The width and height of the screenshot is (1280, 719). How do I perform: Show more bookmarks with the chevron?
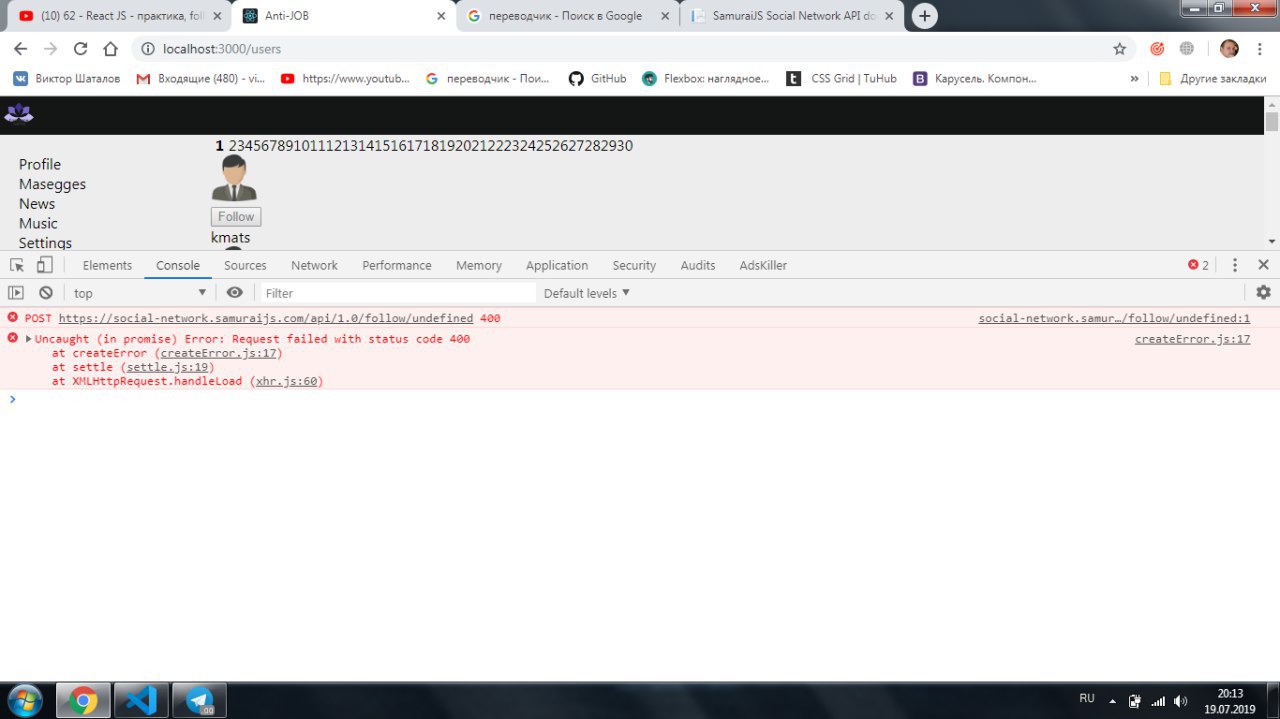click(x=1134, y=78)
